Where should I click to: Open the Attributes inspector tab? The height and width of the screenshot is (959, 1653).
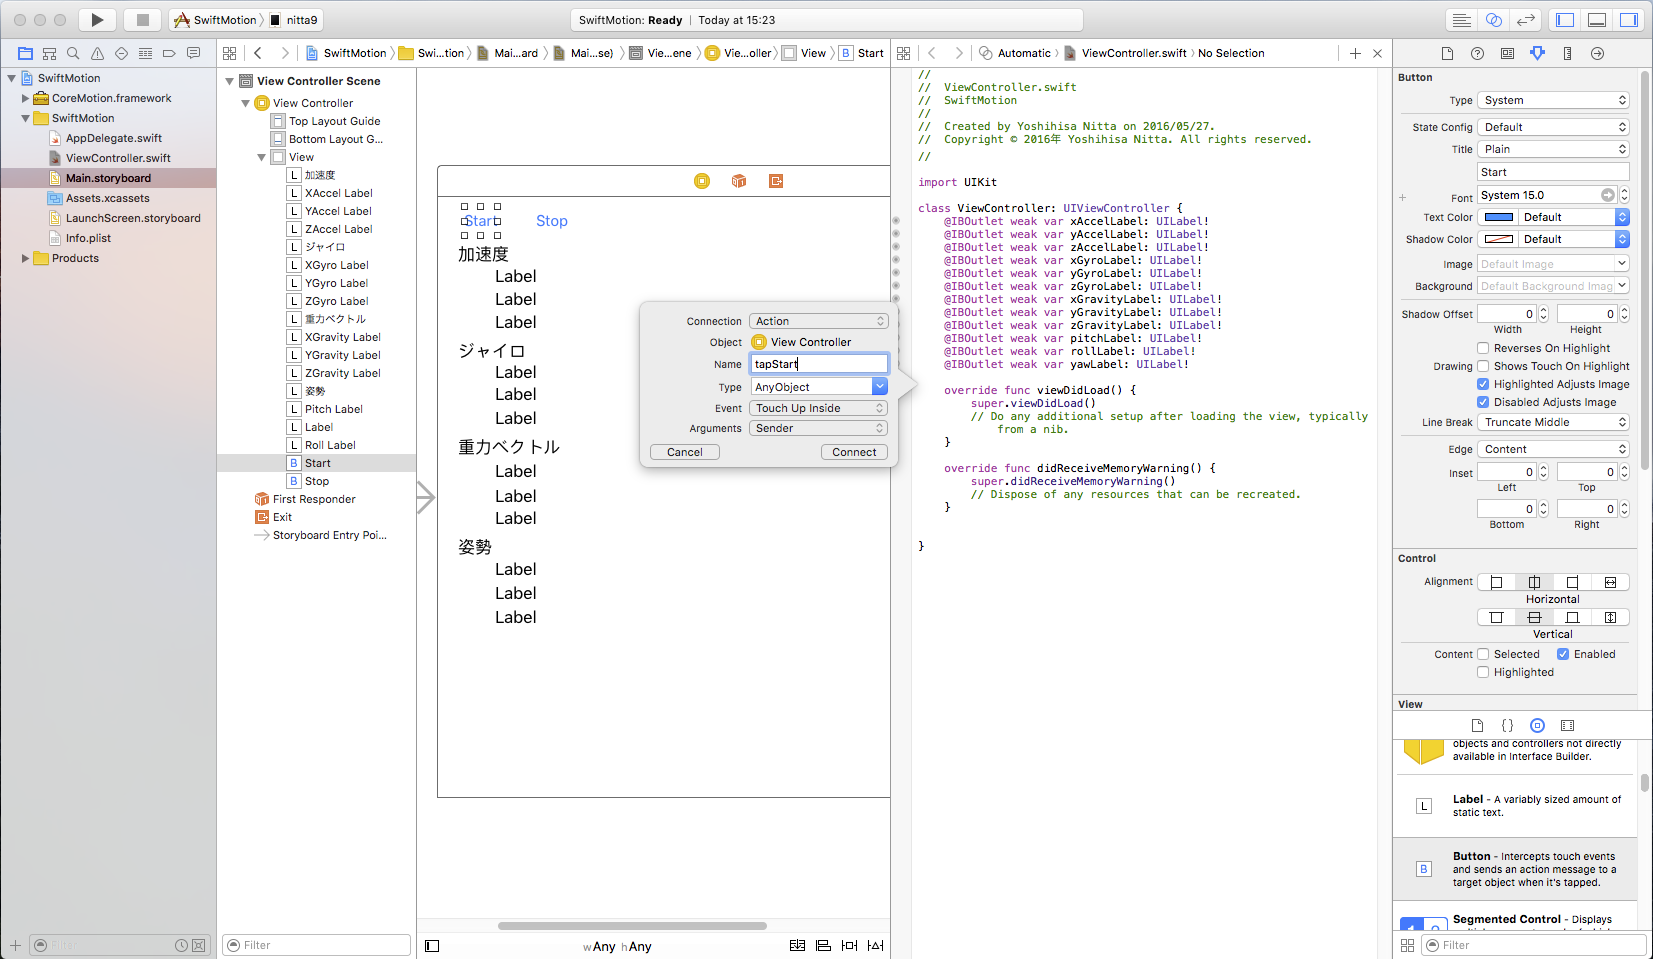click(1537, 53)
